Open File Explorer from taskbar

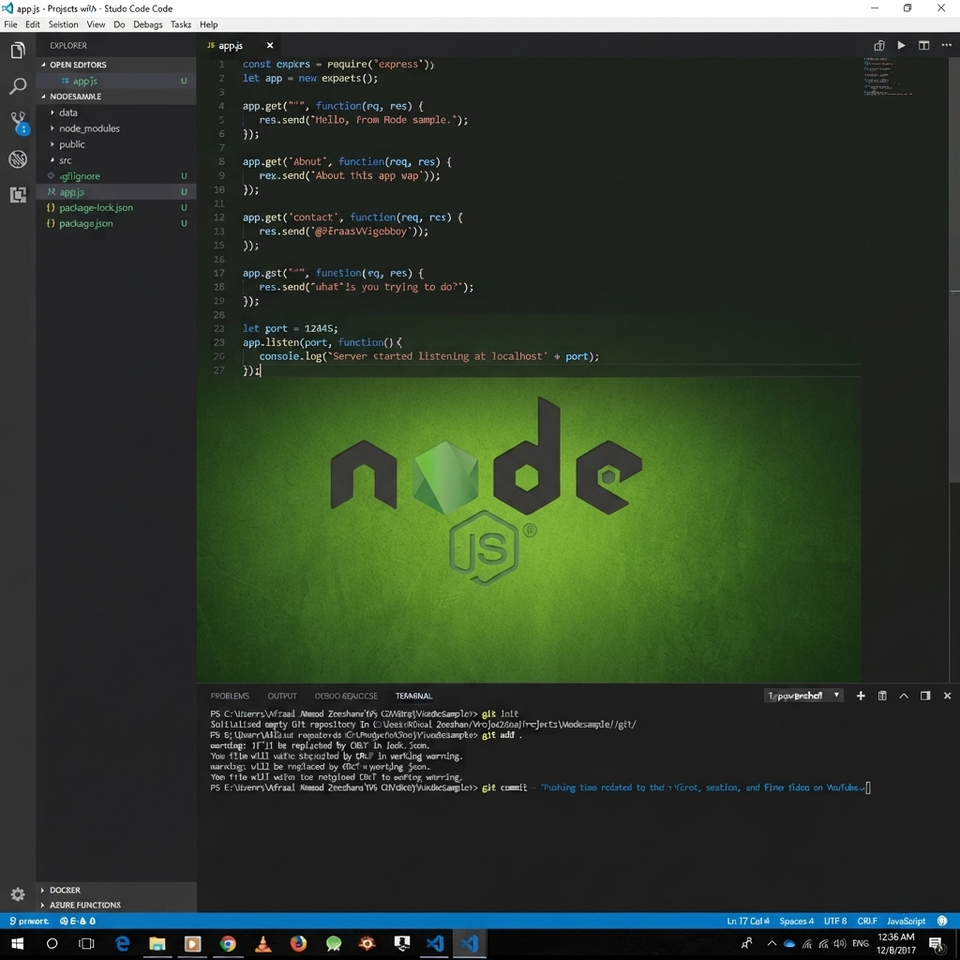[157, 943]
